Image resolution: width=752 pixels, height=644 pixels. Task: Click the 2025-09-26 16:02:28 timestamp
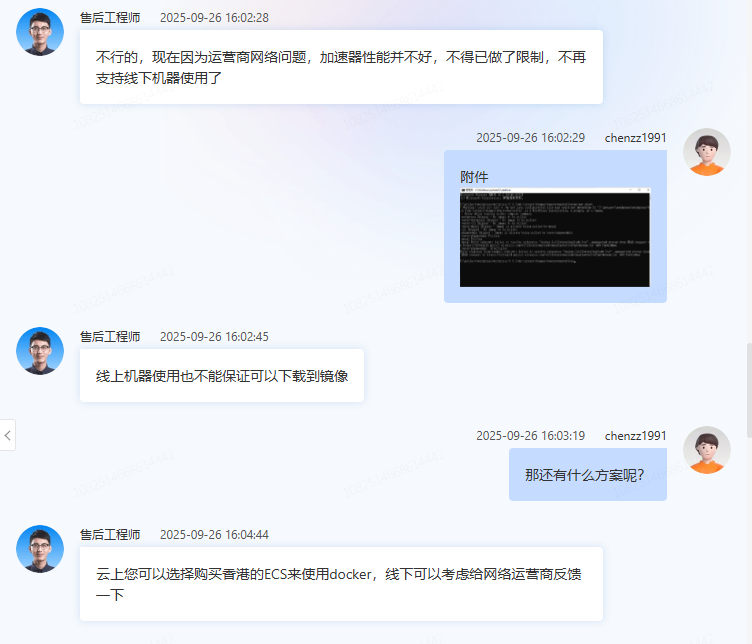click(214, 18)
